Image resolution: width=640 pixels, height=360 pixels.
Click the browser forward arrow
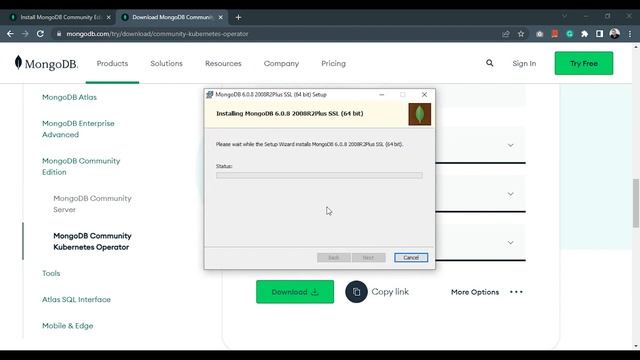click(x=25, y=34)
